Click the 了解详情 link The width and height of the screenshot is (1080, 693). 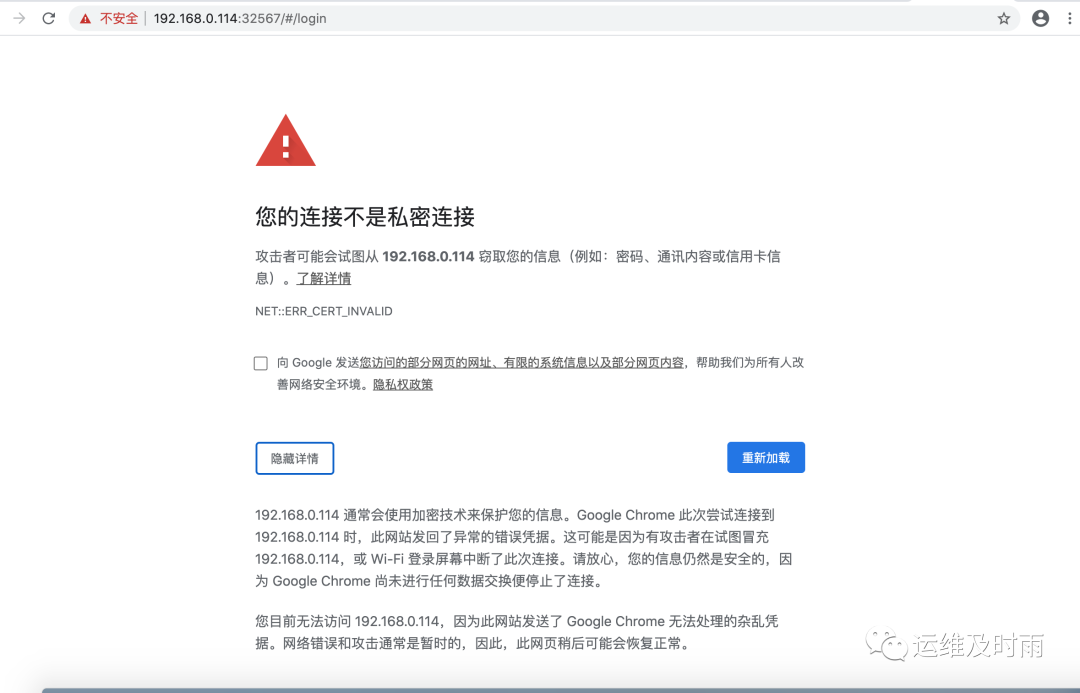(x=324, y=278)
